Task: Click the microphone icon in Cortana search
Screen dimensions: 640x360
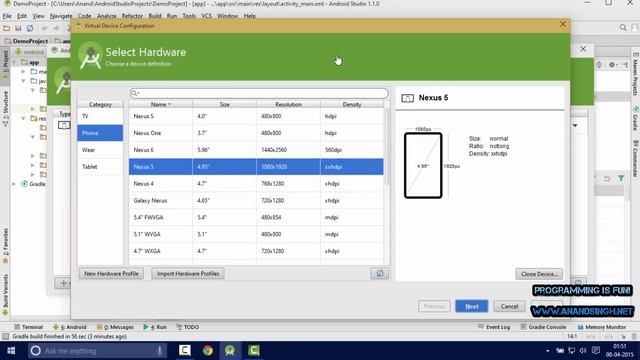Action: pyautogui.click(x=160, y=351)
